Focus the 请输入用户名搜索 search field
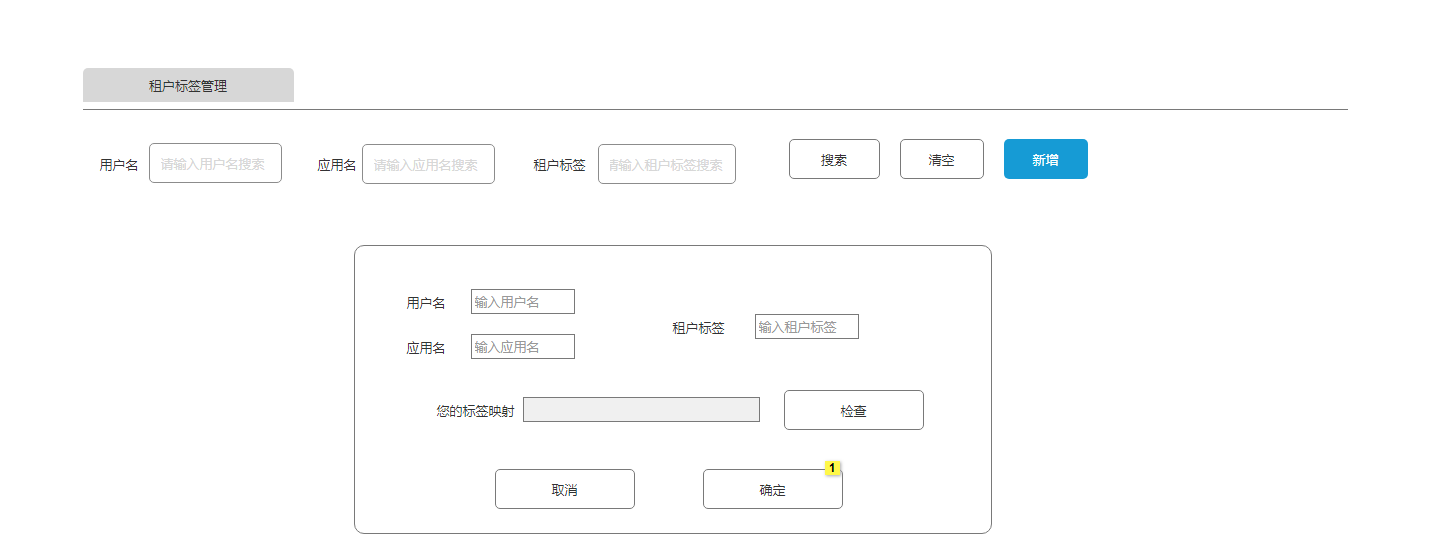This screenshot has height=549, width=1429. [215, 163]
